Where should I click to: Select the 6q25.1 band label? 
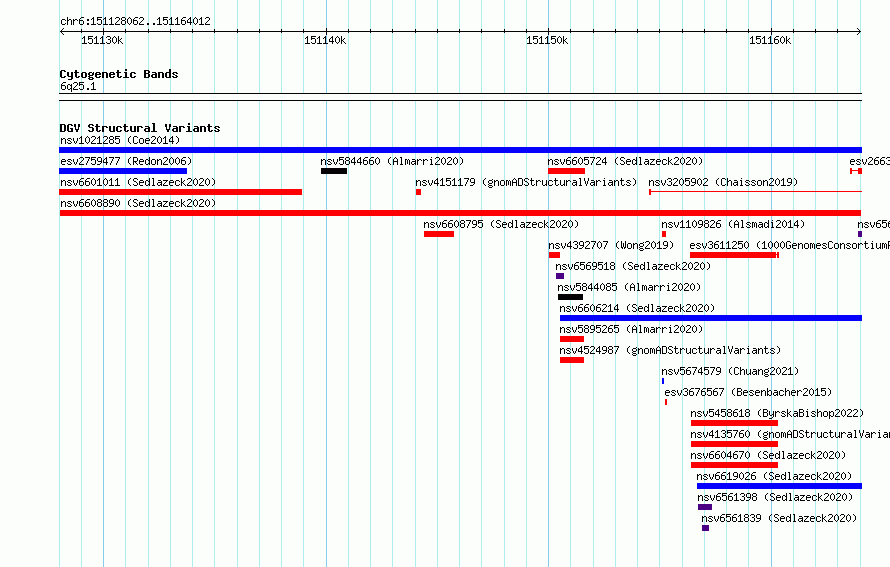[x=78, y=86]
